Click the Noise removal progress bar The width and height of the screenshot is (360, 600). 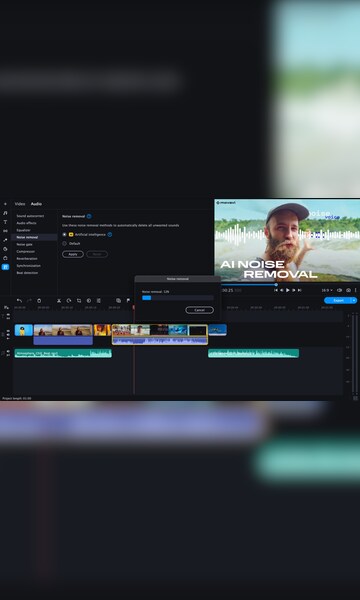tap(178, 298)
